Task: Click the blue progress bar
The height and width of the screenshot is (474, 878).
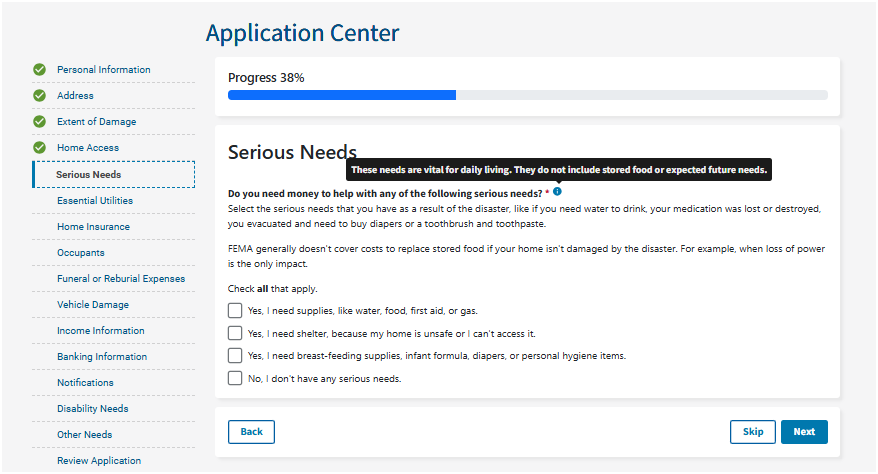Action: (342, 95)
